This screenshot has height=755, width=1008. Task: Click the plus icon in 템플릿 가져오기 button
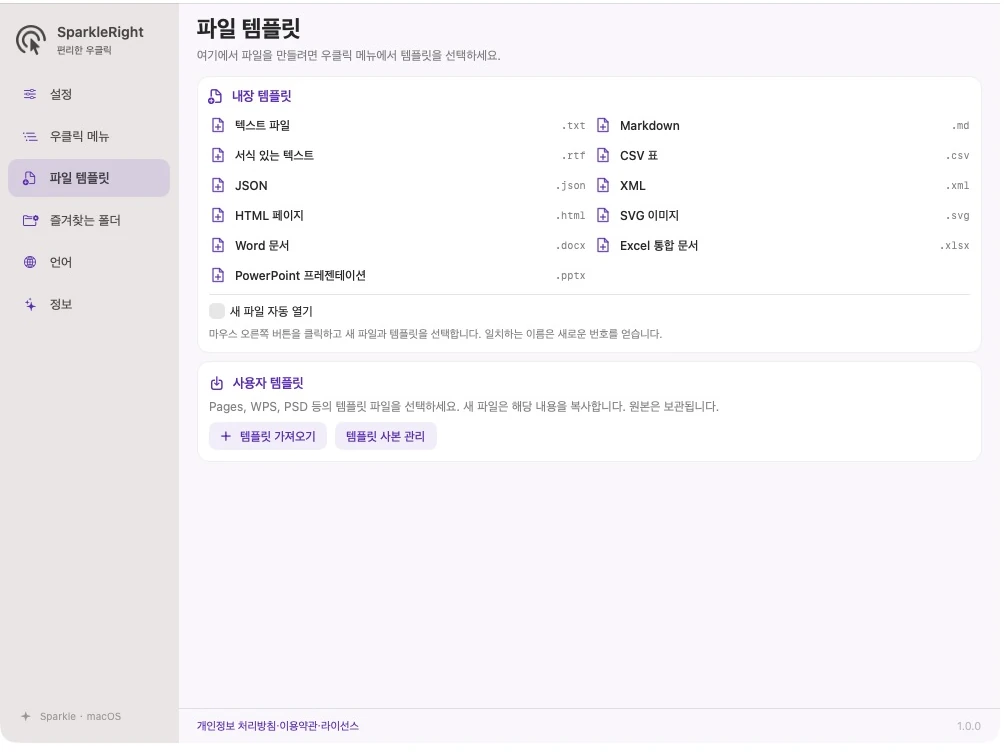point(226,437)
